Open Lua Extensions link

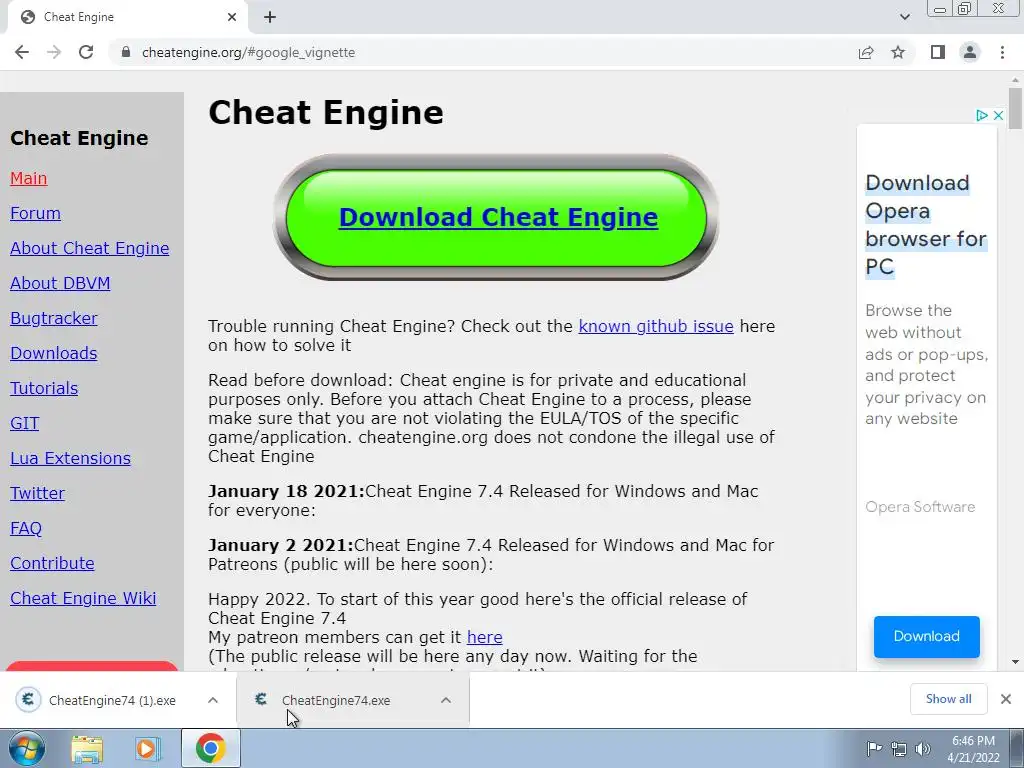[71, 458]
